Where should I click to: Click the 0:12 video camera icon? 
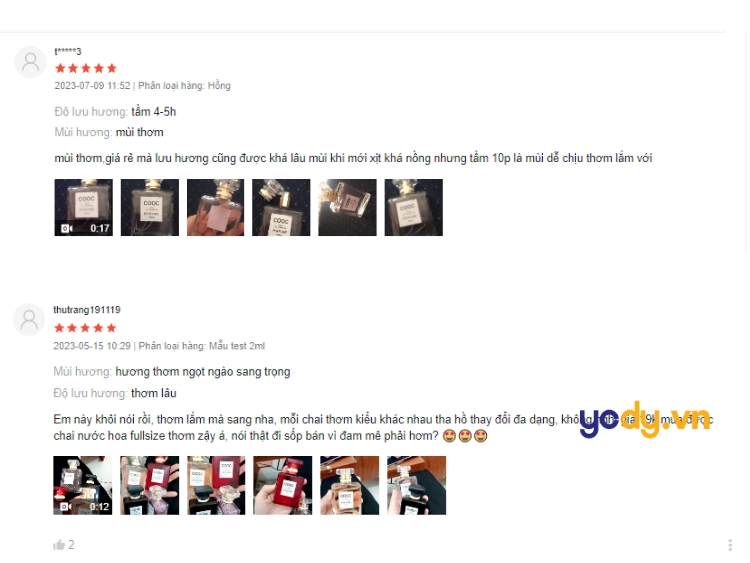tap(66, 507)
